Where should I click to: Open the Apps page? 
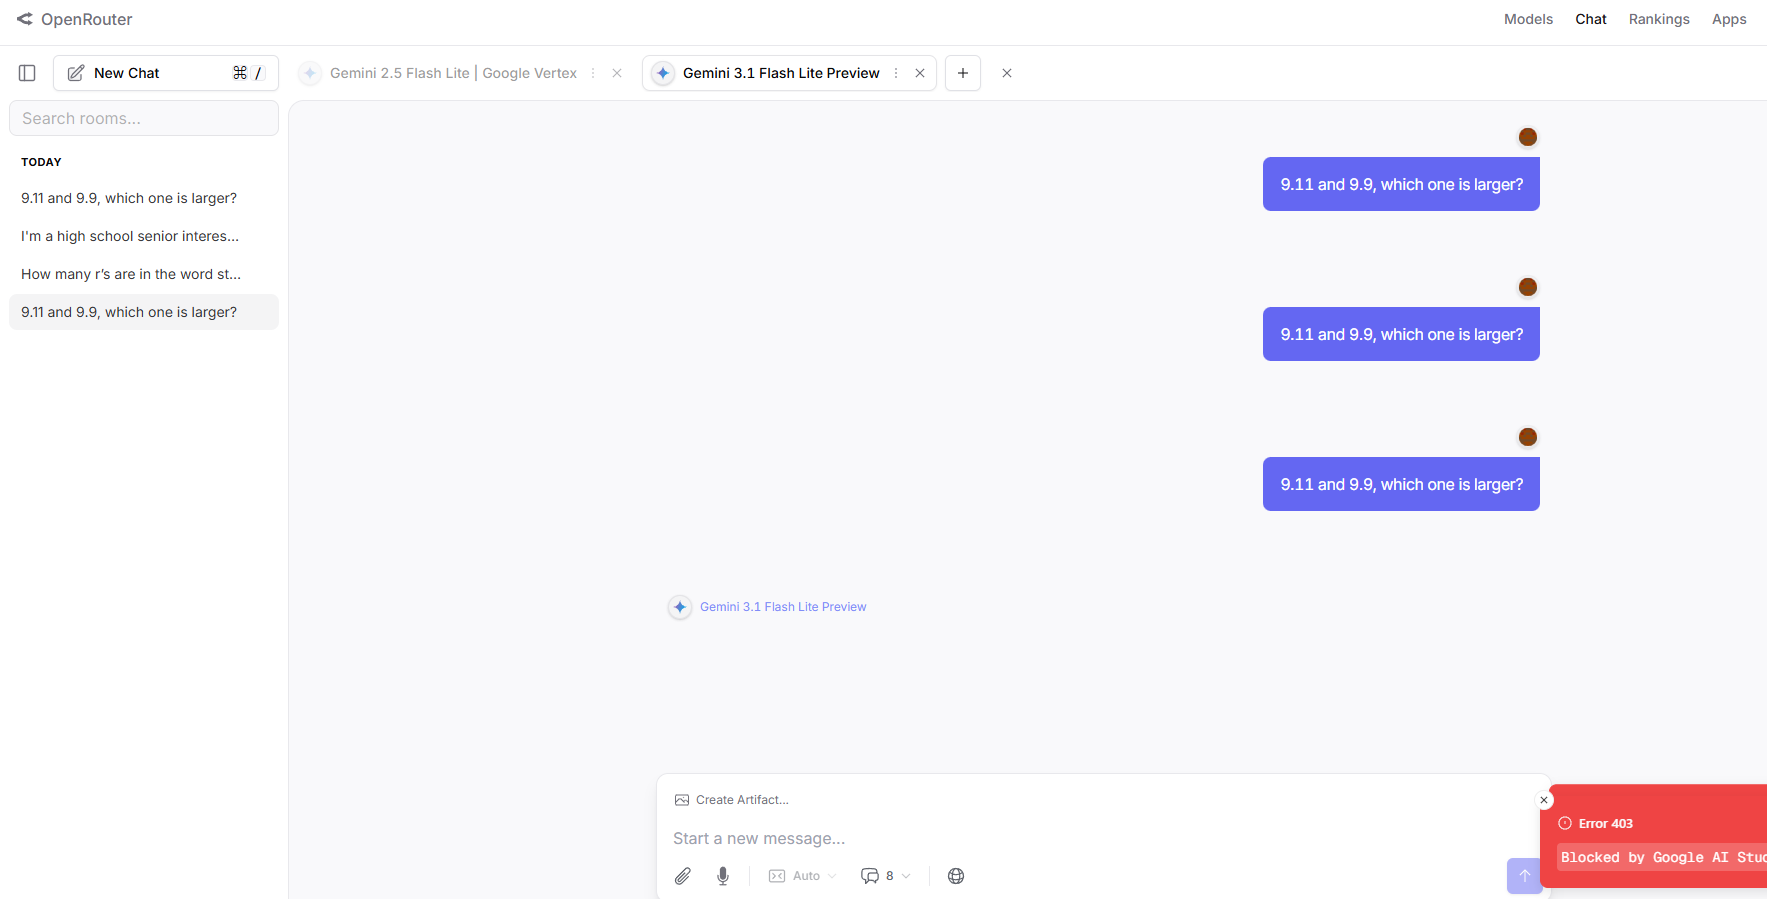pos(1729,19)
